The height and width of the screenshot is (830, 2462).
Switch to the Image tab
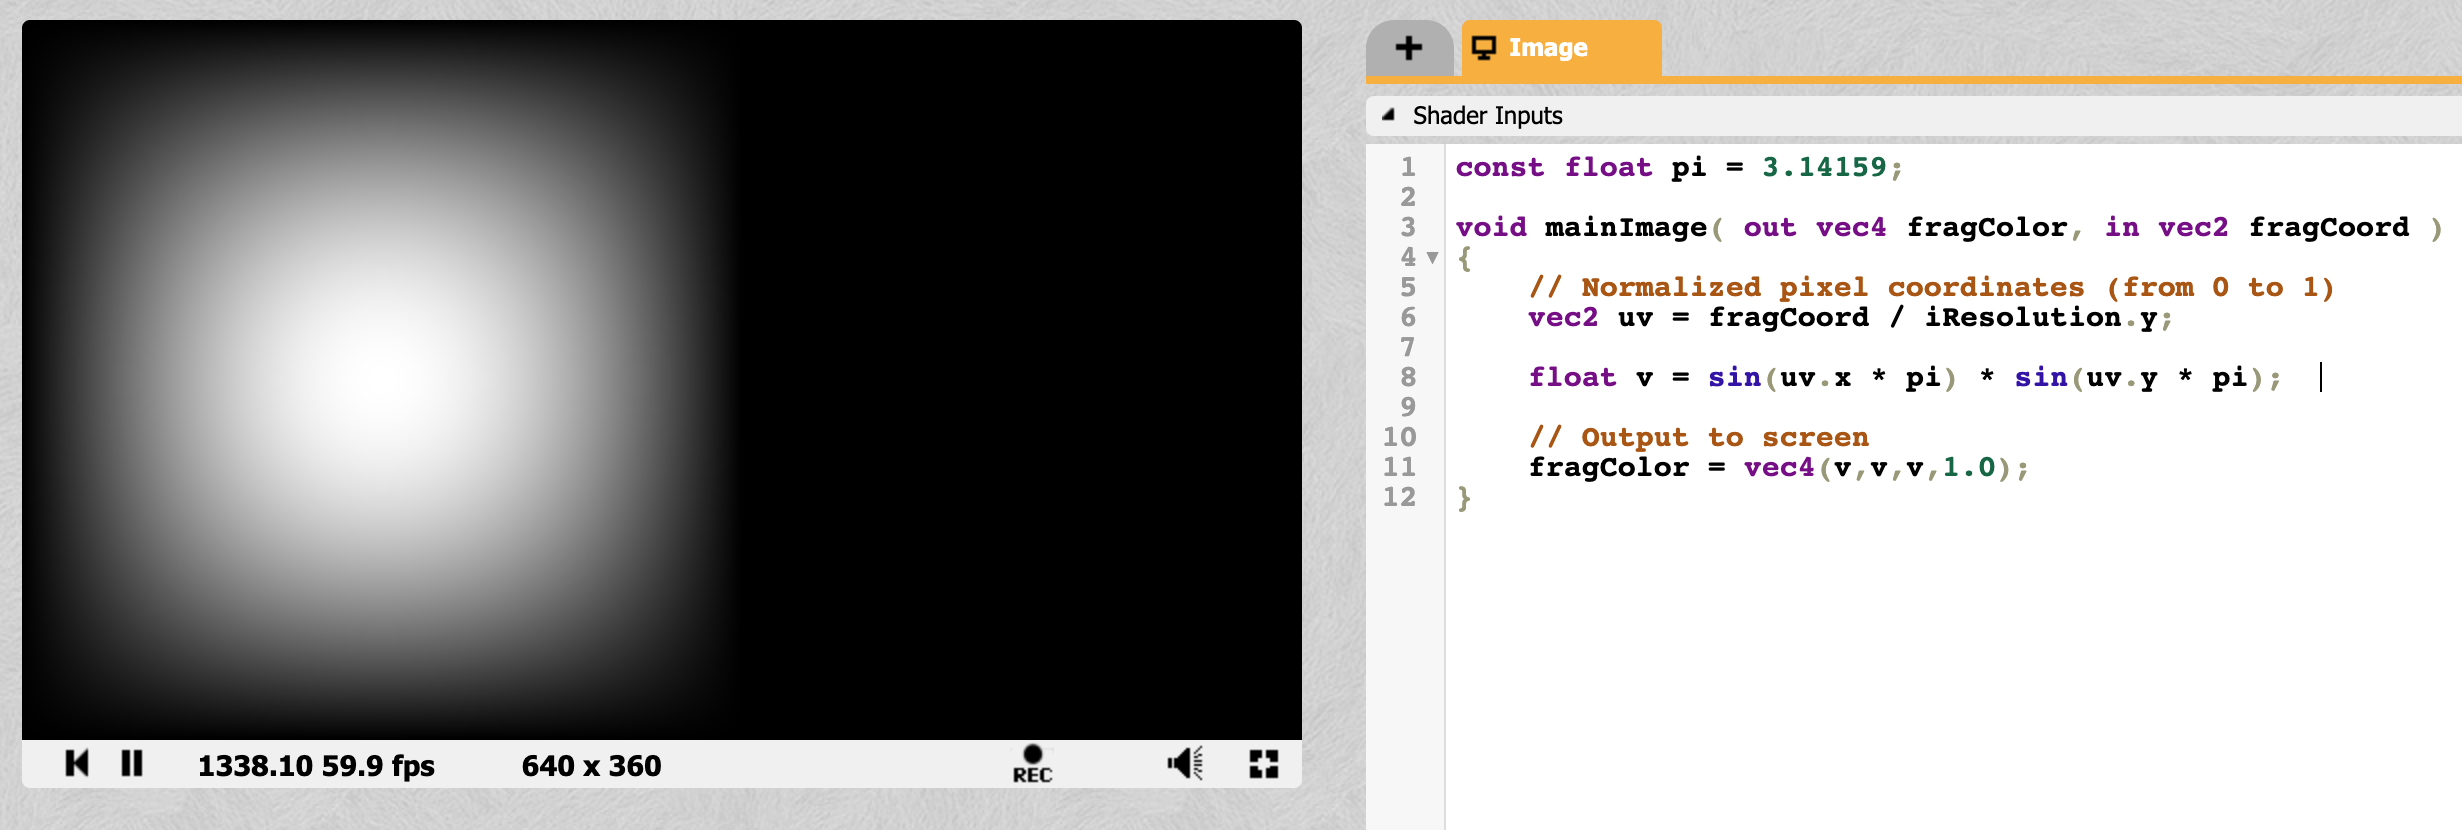[1561, 47]
